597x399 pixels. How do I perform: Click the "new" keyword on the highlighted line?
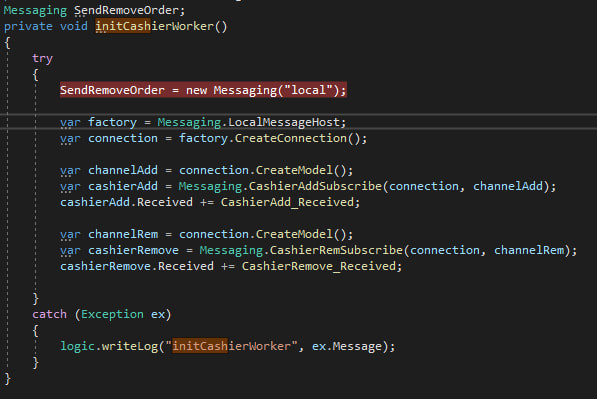[196, 90]
